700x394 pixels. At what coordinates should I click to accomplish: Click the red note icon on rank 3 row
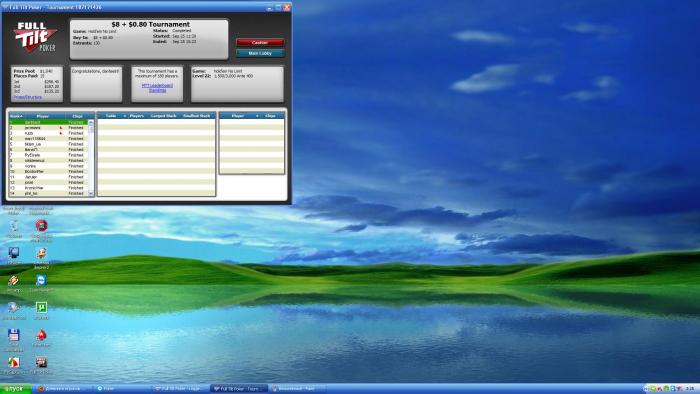(x=61, y=133)
